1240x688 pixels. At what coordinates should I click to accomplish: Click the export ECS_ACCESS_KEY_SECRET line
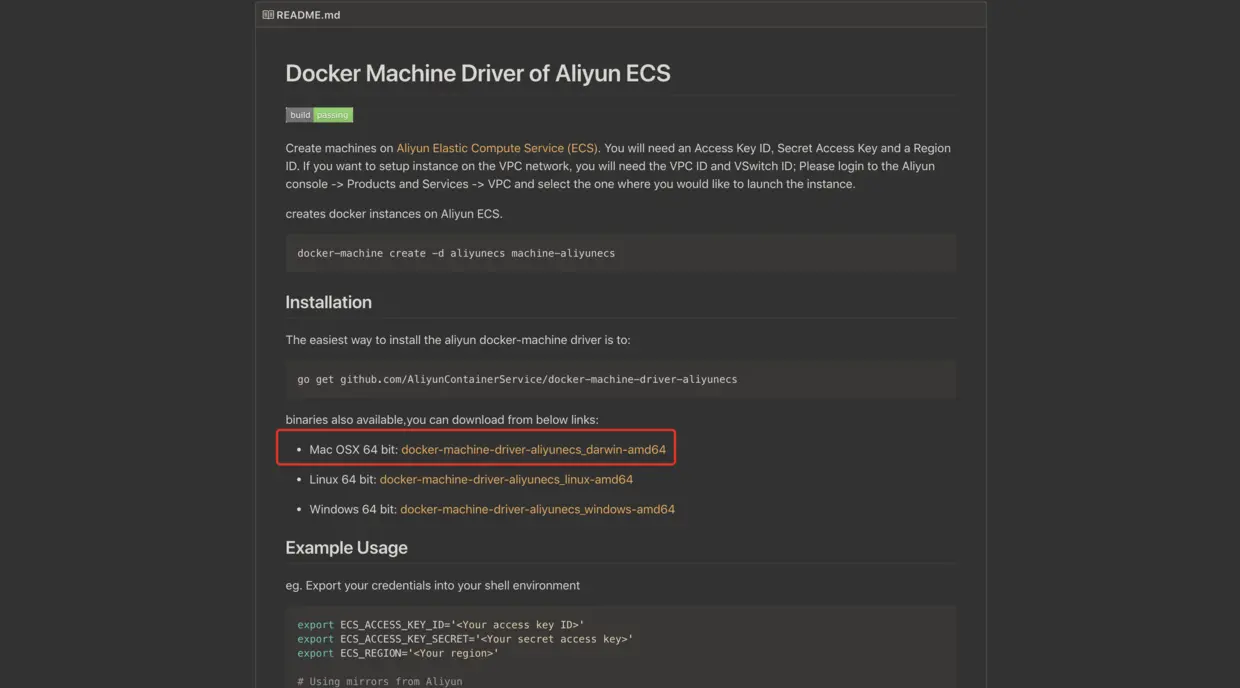[465, 639]
